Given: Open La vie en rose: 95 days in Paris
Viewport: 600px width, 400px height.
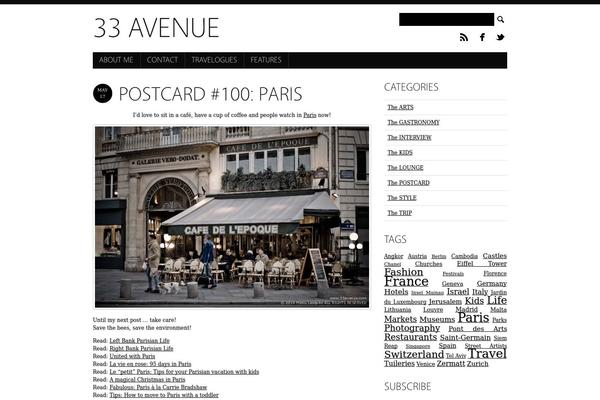Looking at the screenshot, I should 150,364.
